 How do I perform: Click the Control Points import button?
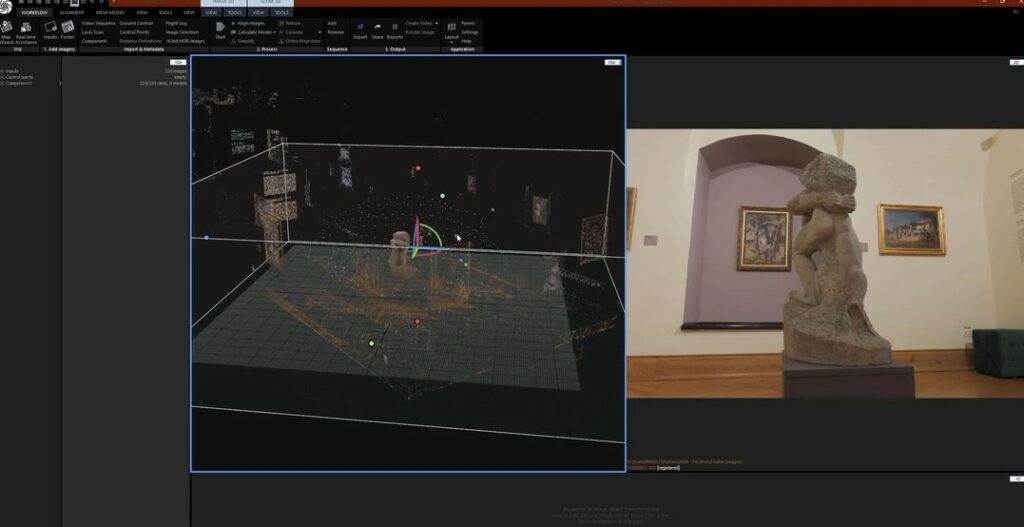point(135,32)
